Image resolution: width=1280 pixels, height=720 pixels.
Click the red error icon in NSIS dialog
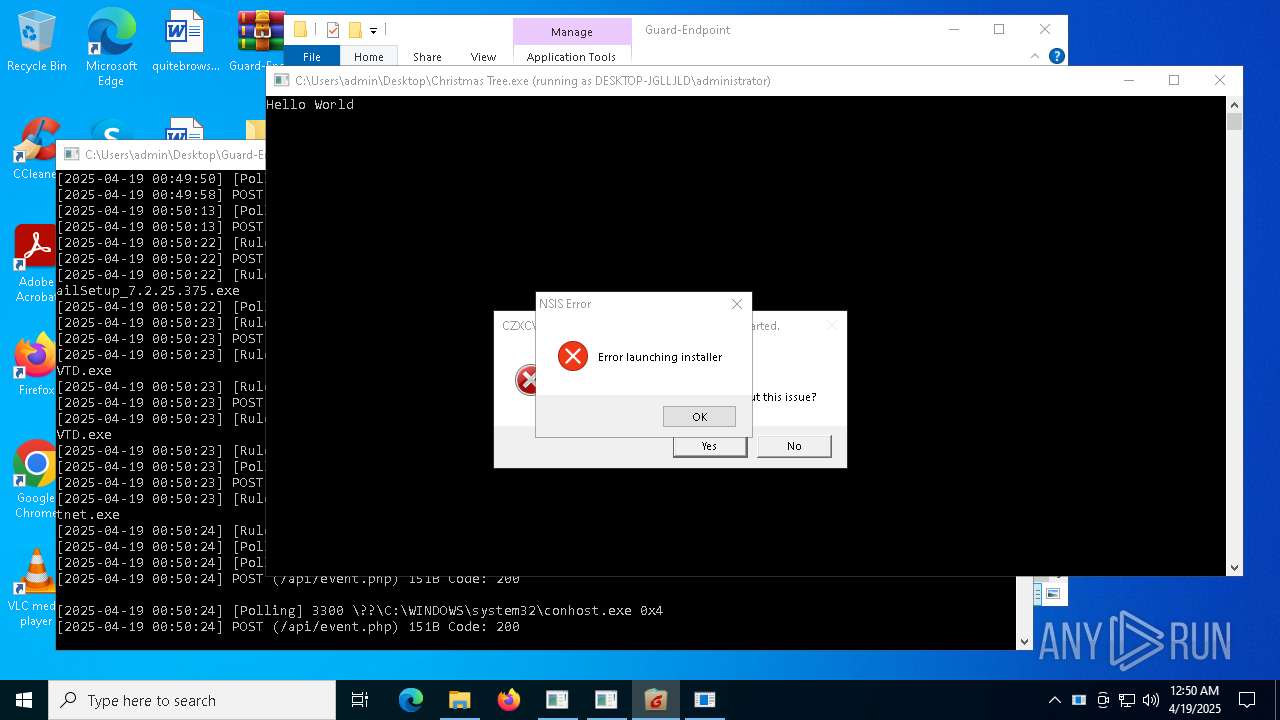pyautogui.click(x=573, y=356)
